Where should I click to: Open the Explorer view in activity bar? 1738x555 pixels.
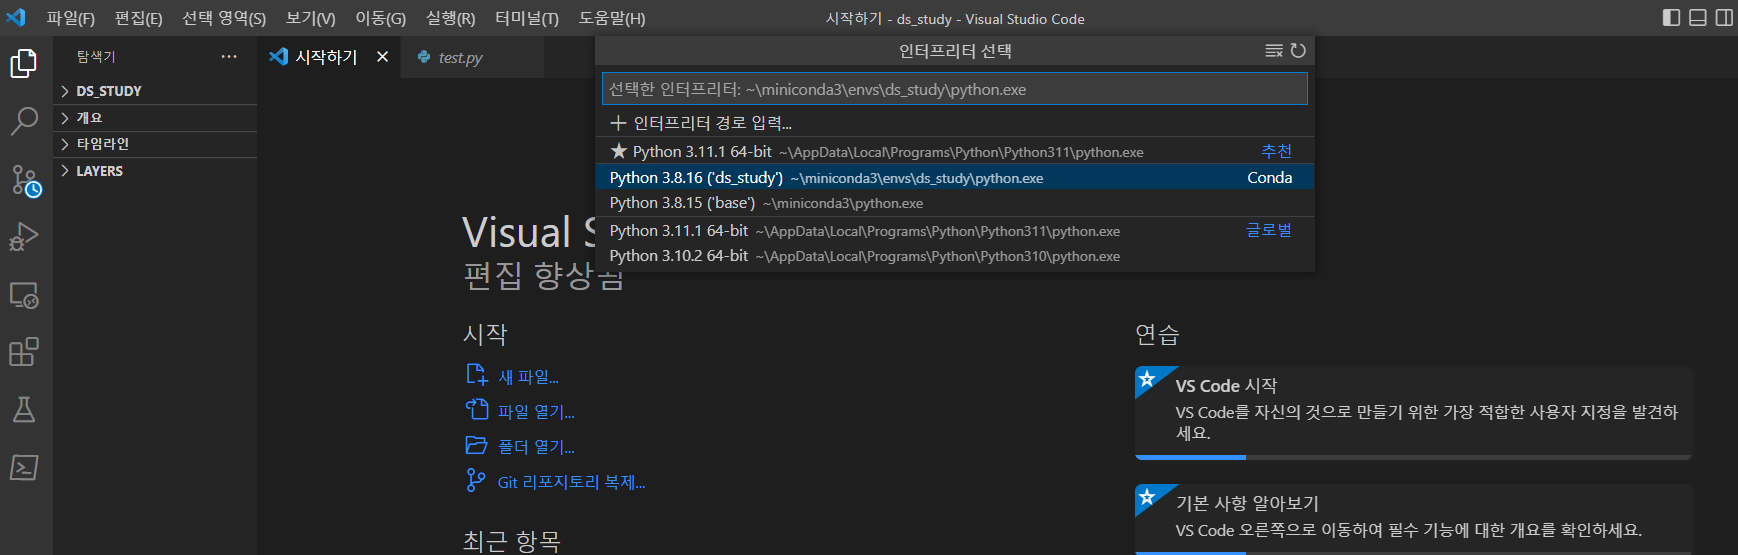[x=24, y=64]
